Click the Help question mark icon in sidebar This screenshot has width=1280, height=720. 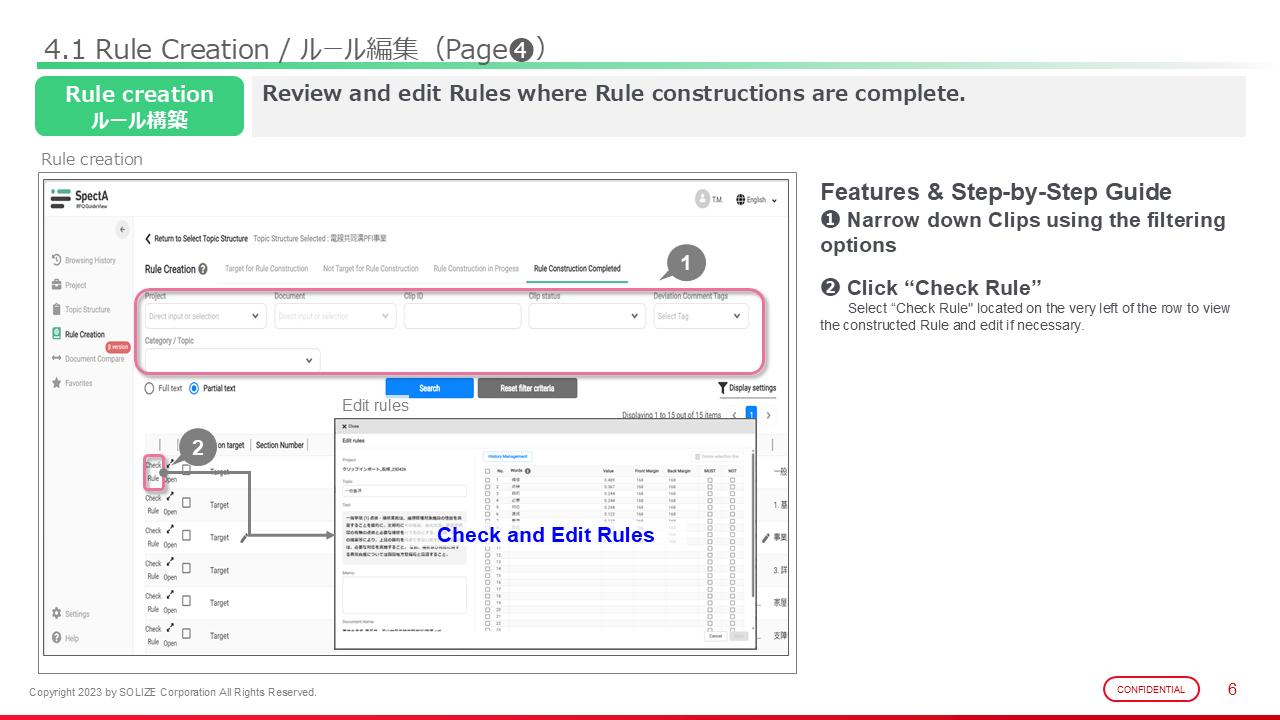[x=57, y=638]
